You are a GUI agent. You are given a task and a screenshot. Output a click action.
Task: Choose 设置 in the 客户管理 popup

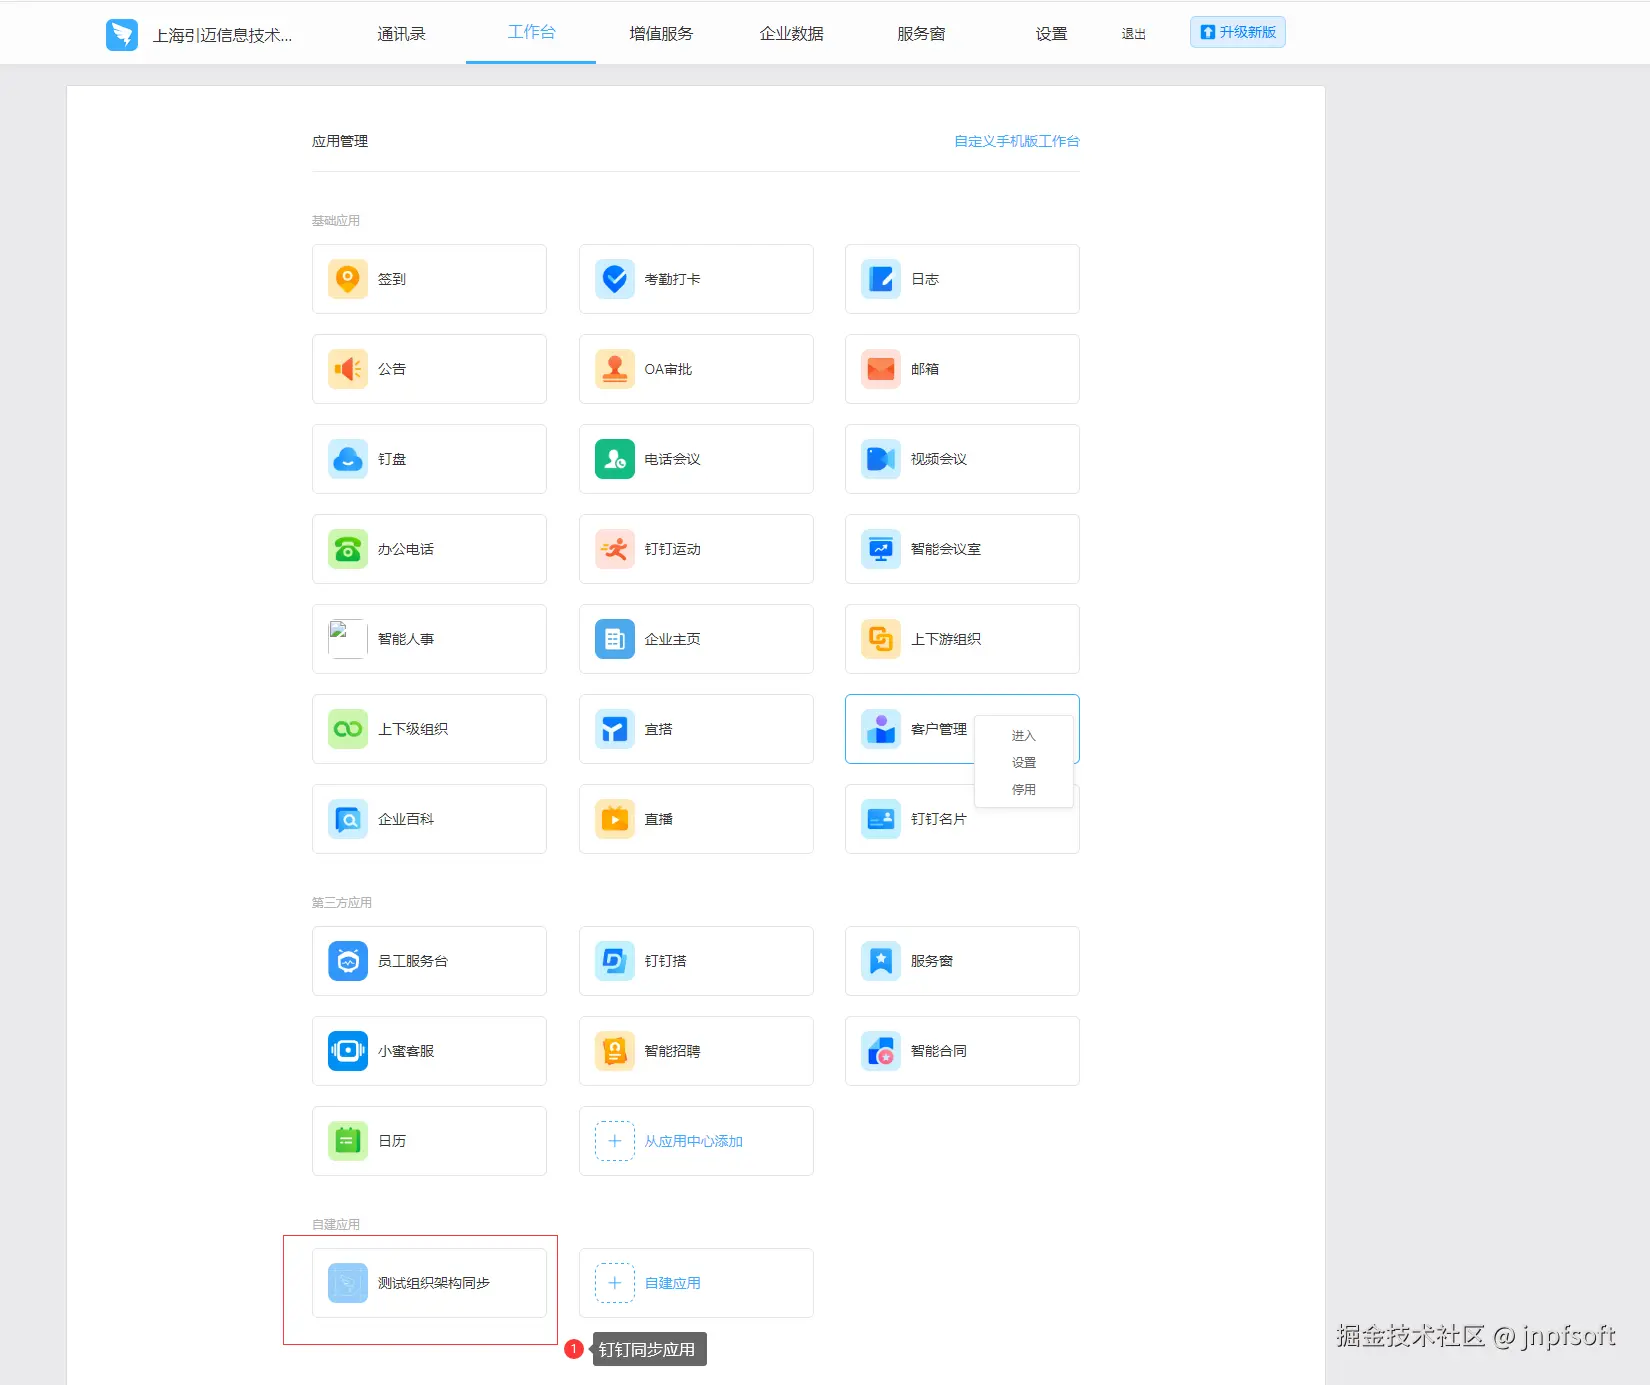click(1023, 763)
